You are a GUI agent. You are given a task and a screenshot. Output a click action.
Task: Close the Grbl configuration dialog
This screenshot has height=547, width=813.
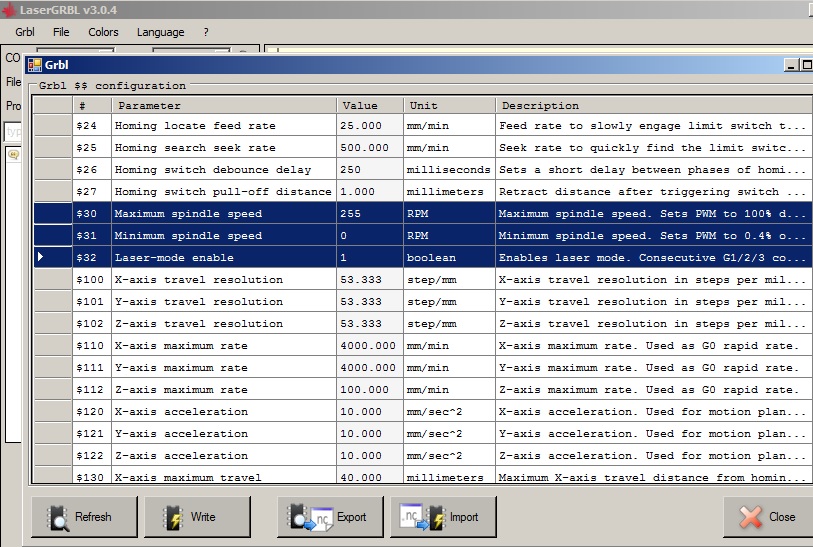pyautogui.click(x=768, y=517)
